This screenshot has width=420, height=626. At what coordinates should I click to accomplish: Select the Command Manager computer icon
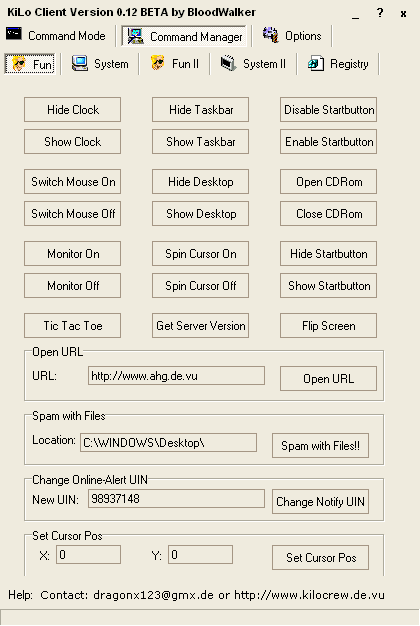click(x=135, y=36)
